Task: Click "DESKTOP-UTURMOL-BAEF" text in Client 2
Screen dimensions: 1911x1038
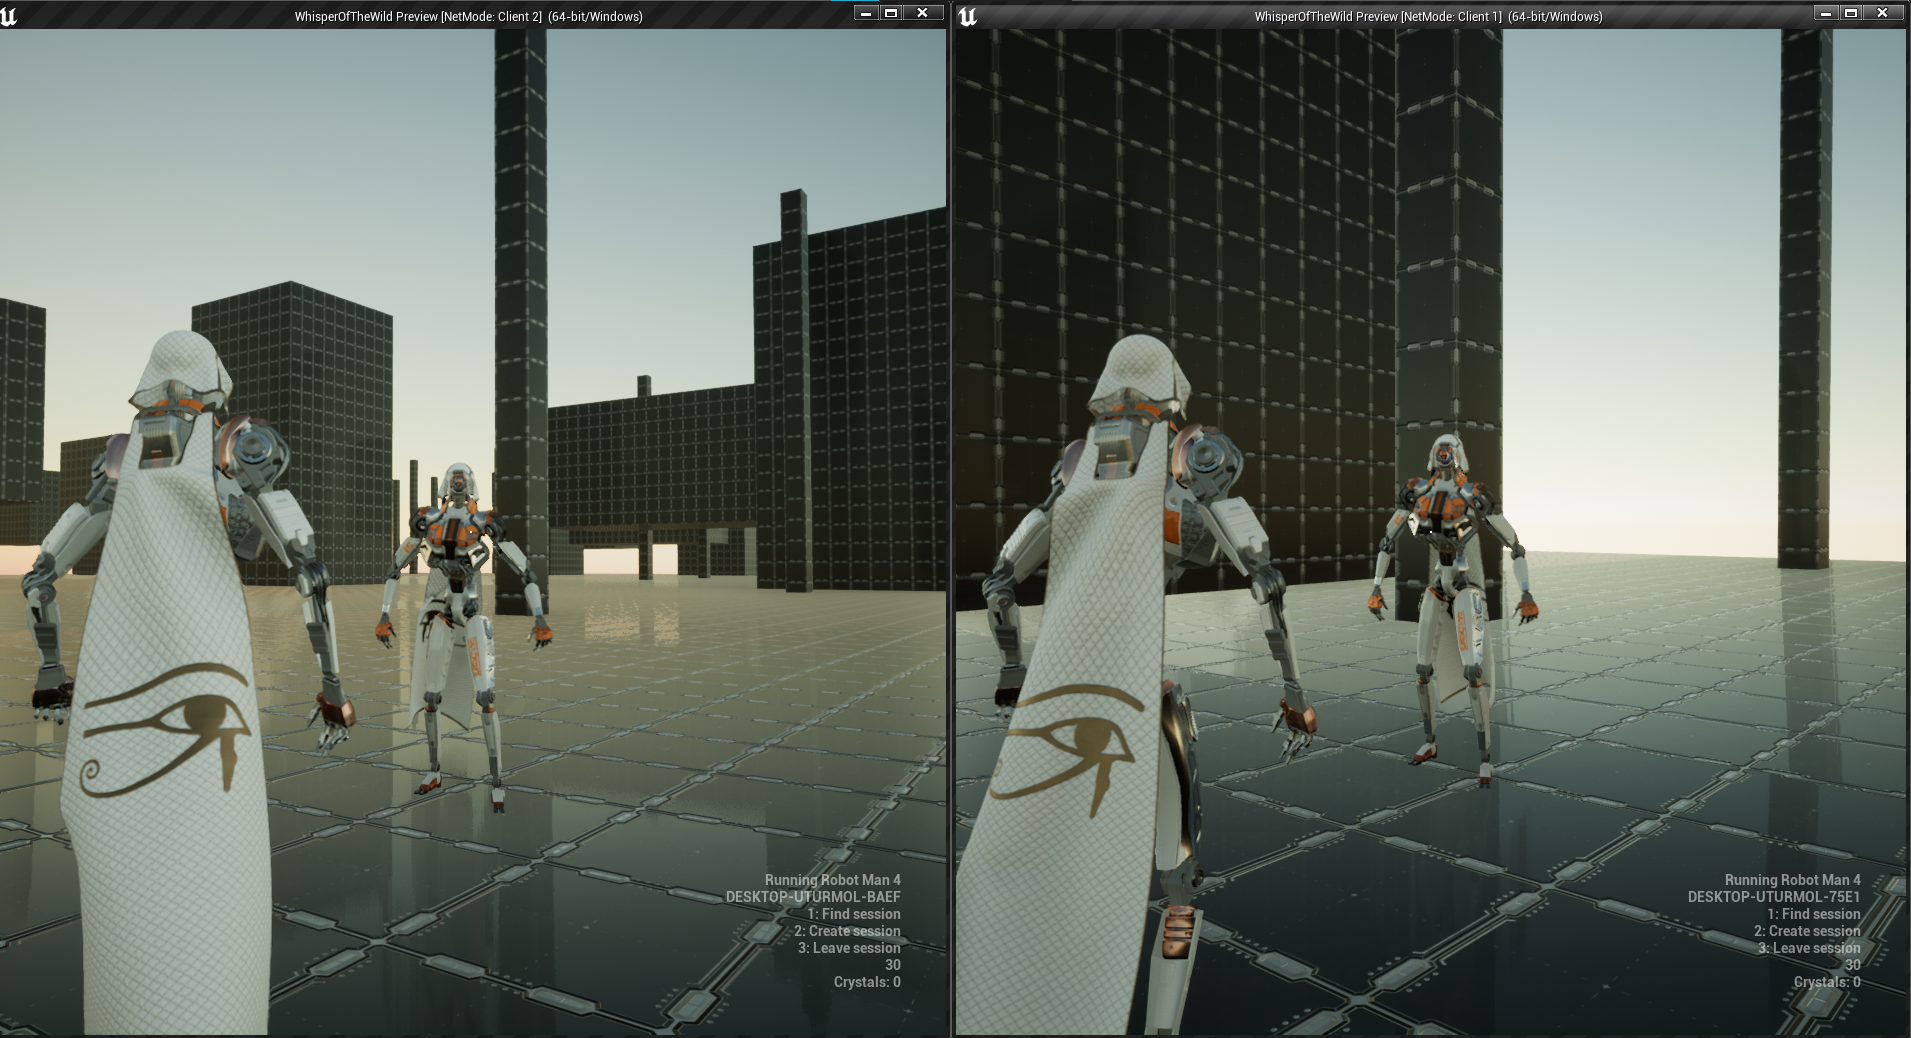Action: [x=813, y=897]
